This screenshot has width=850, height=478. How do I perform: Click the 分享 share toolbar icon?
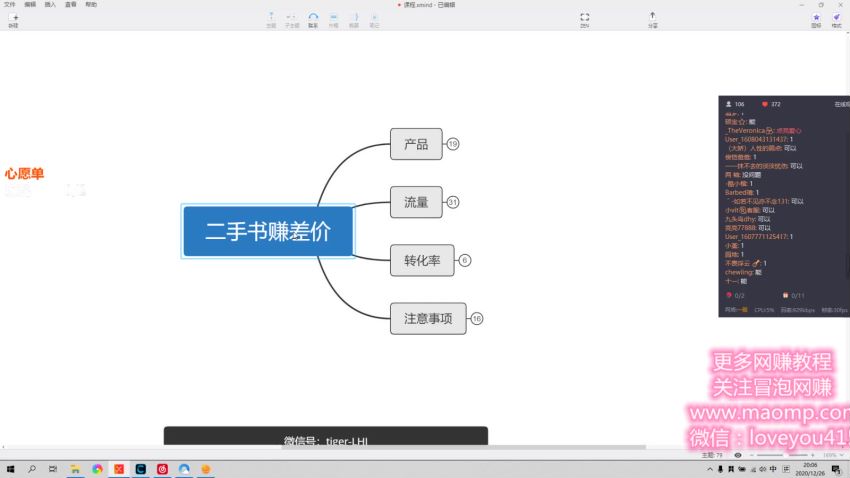coord(653,21)
